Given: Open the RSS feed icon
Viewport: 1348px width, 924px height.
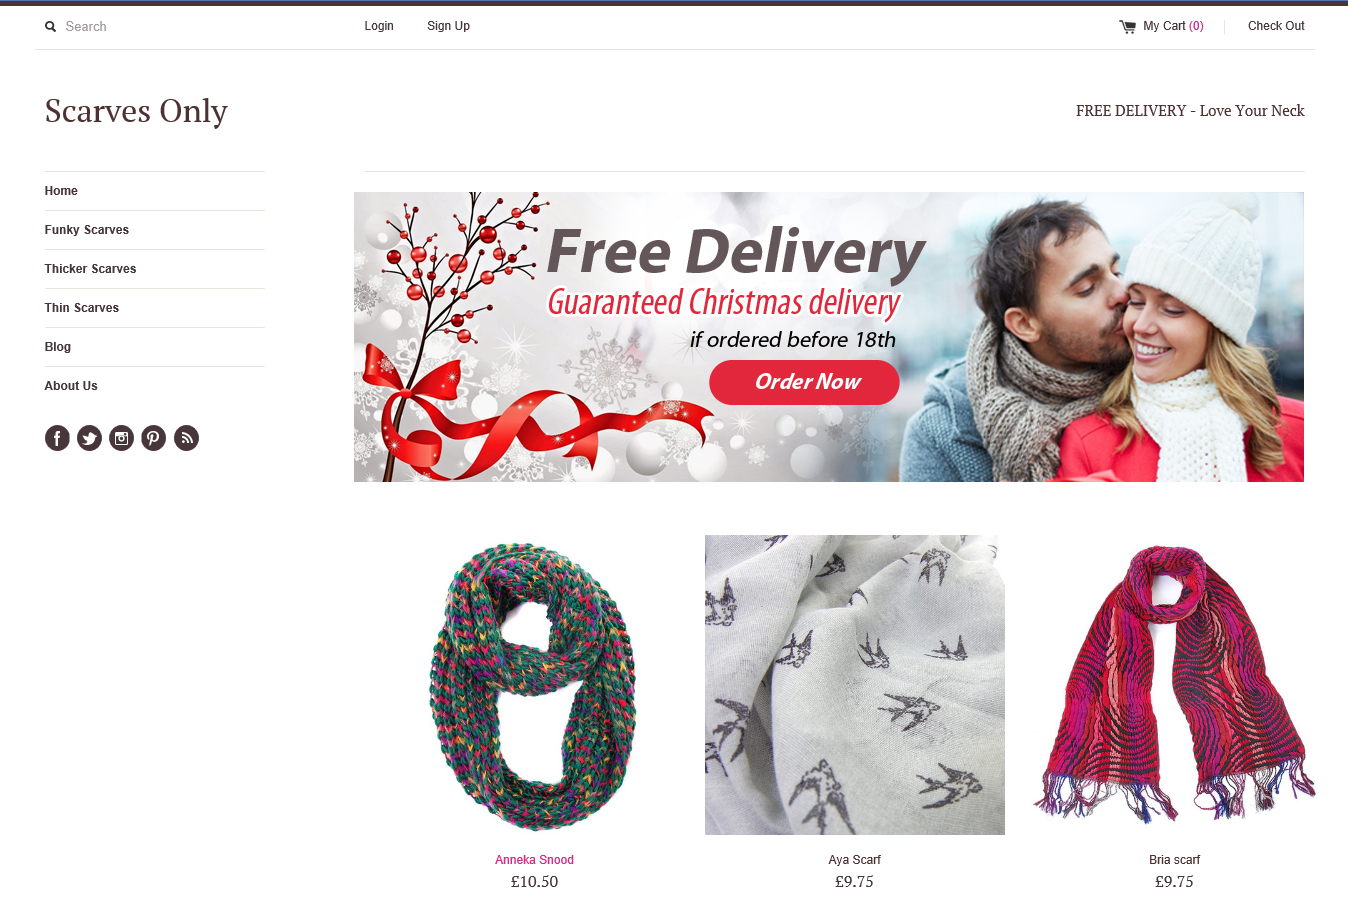Looking at the screenshot, I should pos(186,438).
